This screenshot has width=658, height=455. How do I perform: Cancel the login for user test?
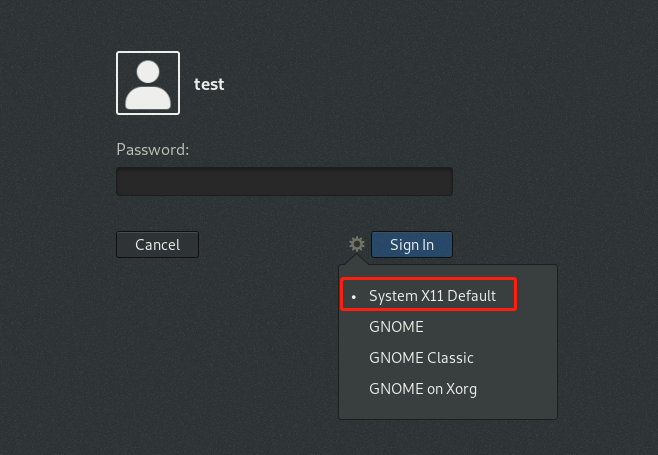157,245
